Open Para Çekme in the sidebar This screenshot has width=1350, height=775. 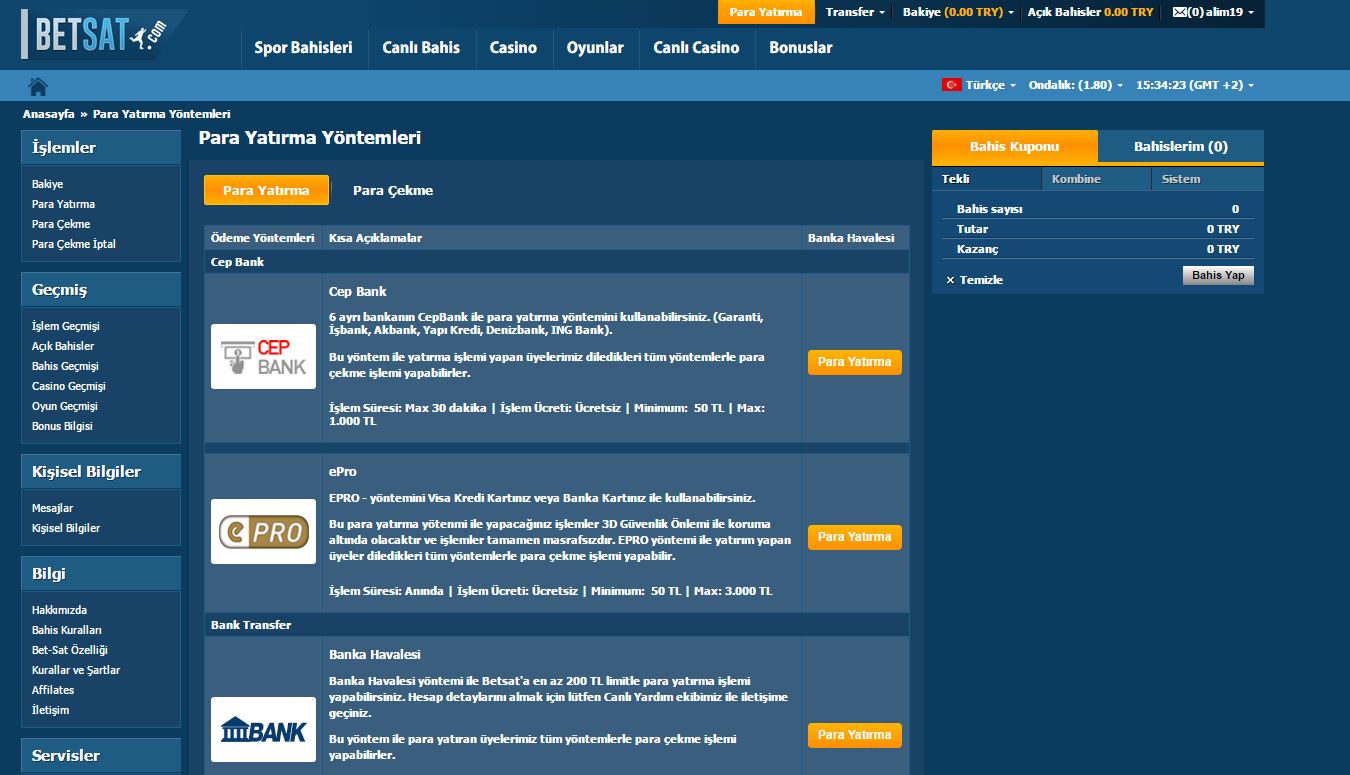(61, 224)
